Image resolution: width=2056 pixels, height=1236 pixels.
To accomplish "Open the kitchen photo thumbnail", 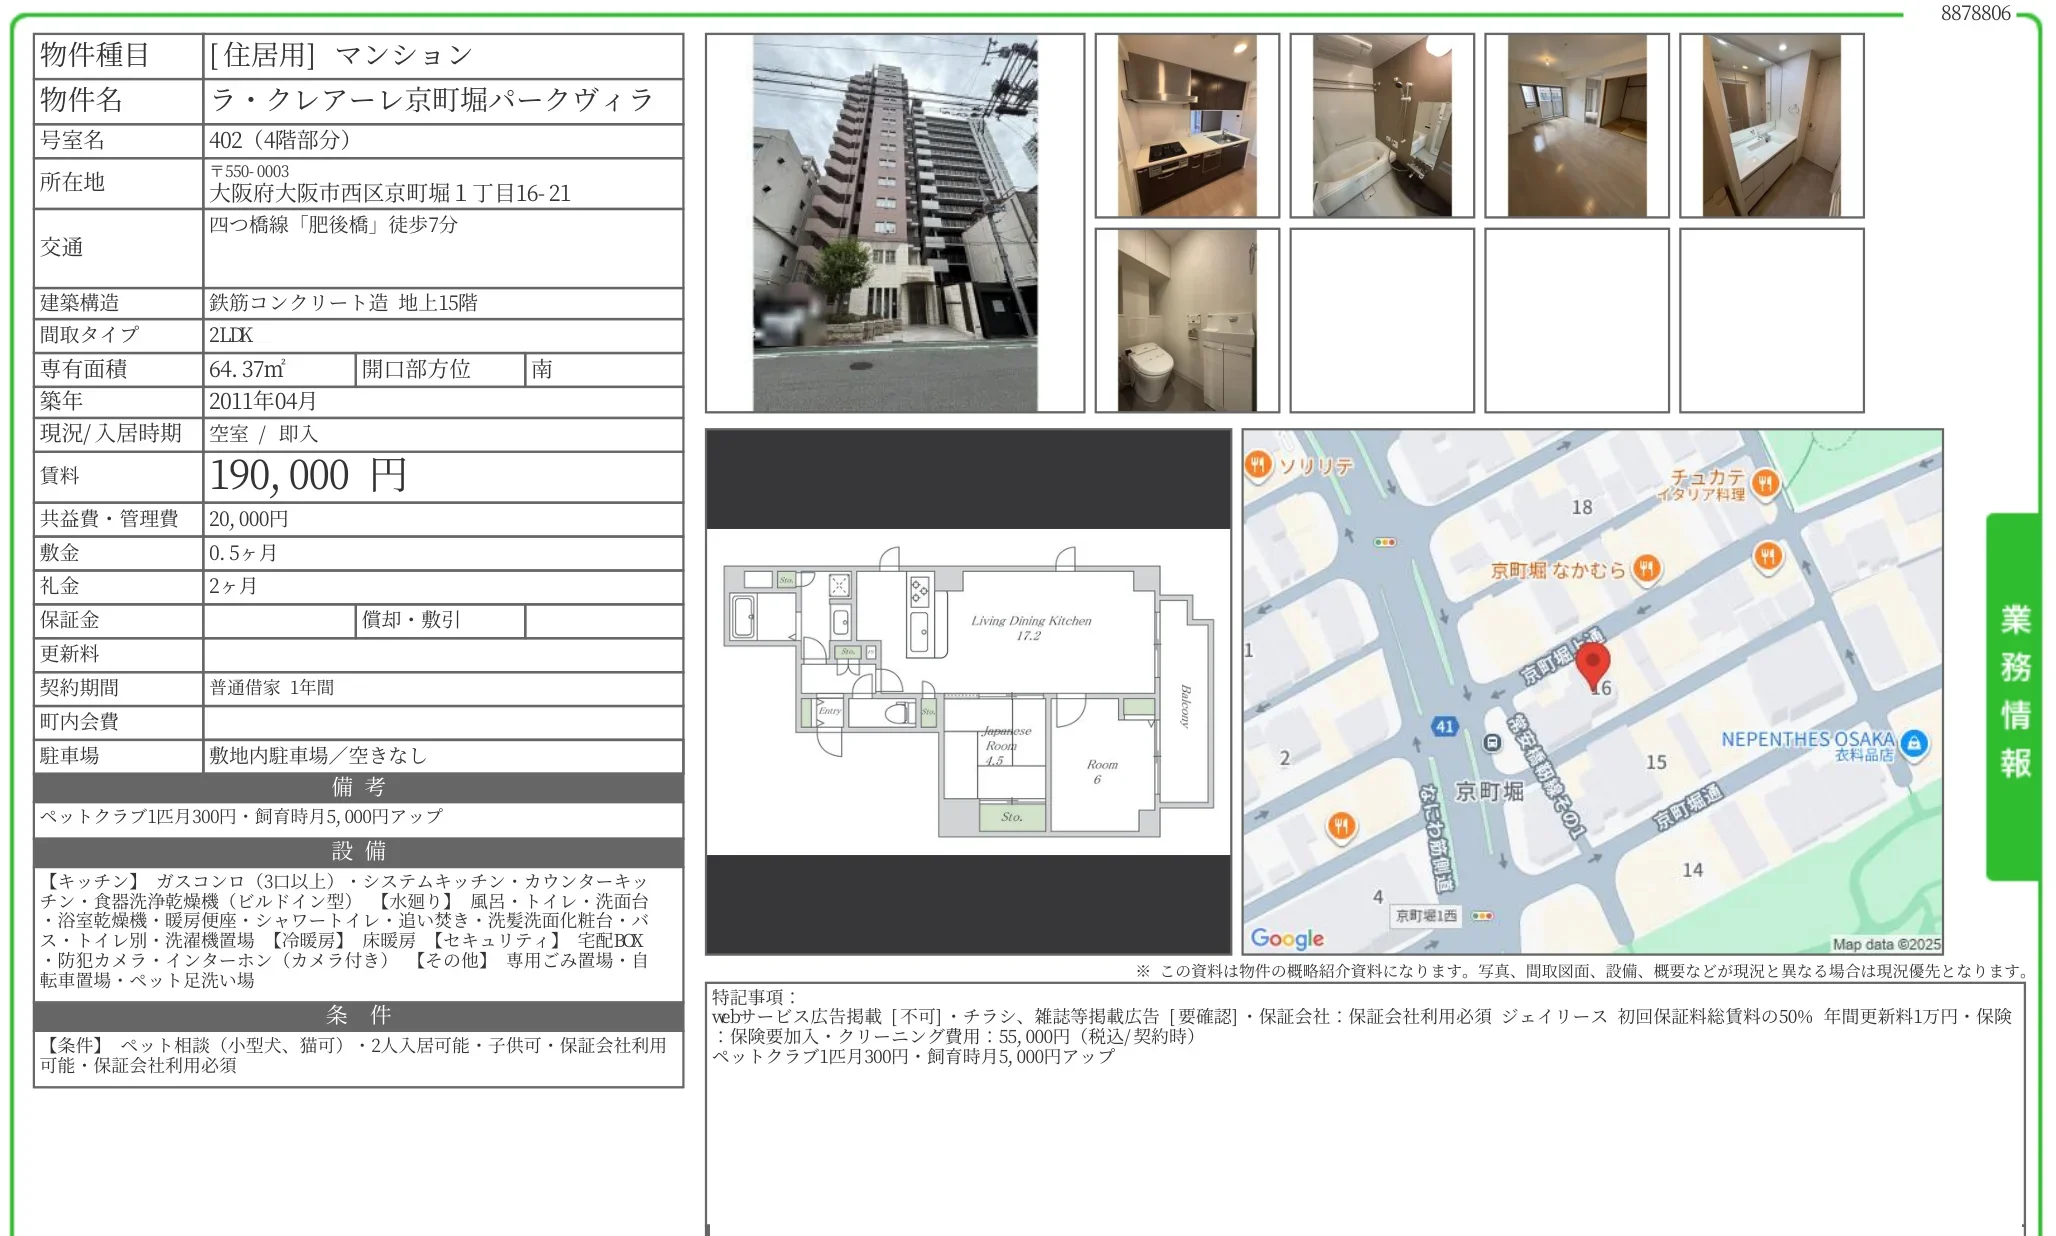I will pos(1186,126).
